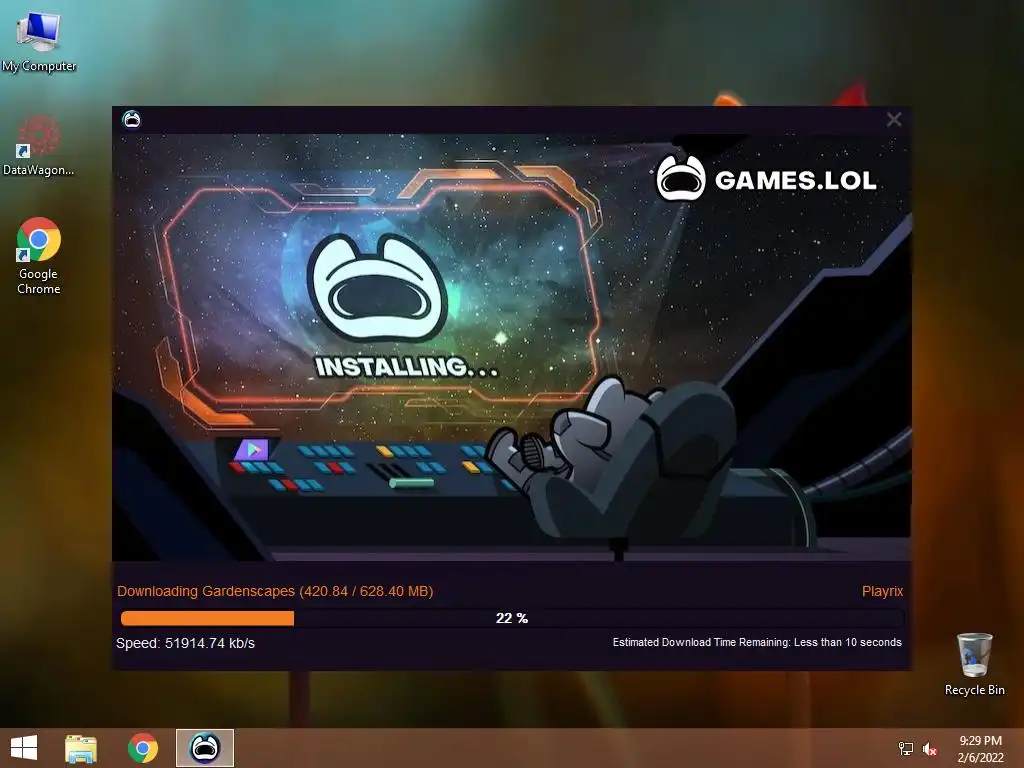
Task: Click the Games.lol logo in installer title bar
Action: point(131,120)
